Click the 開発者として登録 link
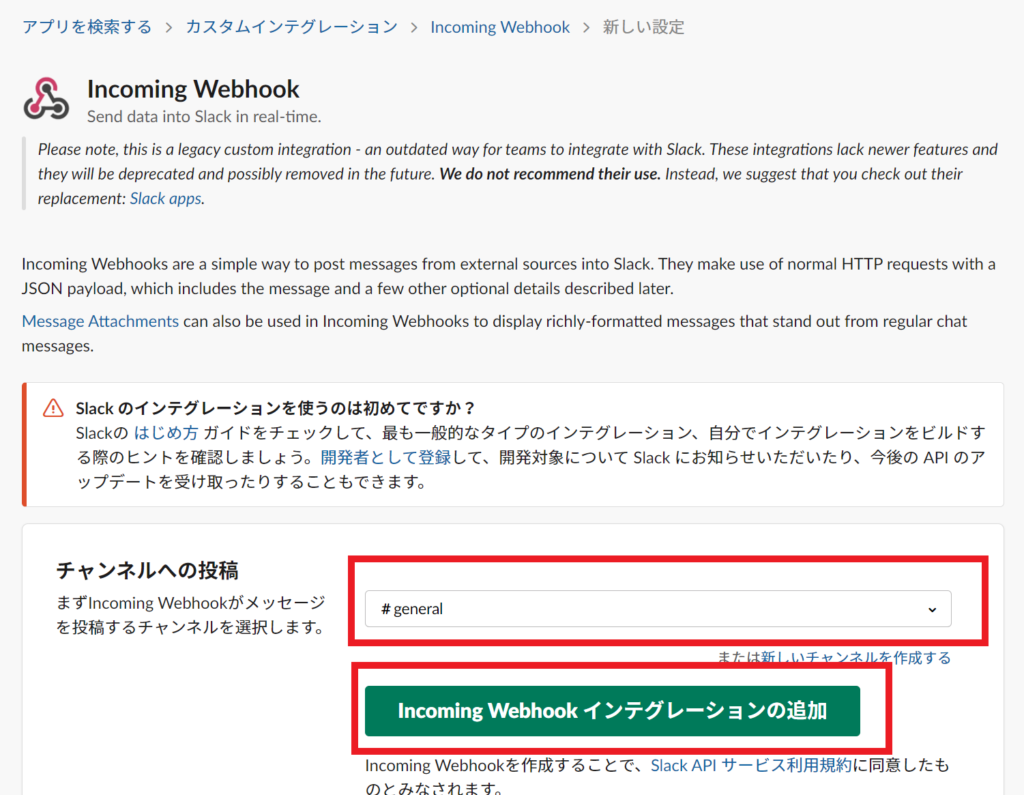The width and height of the screenshot is (1024, 795). pyautogui.click(x=385, y=457)
